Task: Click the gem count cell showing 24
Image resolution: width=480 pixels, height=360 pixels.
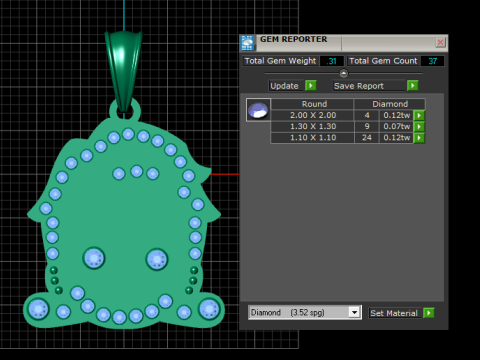Action: point(367,138)
